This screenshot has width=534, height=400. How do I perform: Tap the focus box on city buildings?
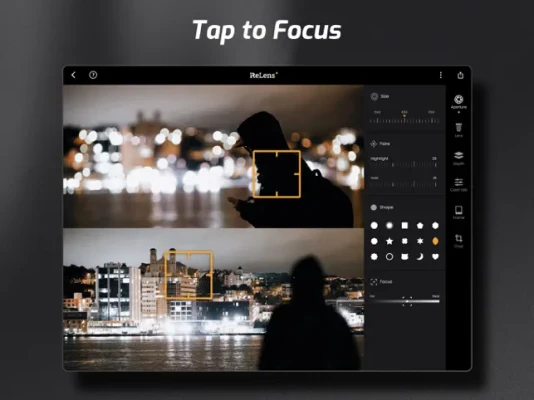[x=189, y=275]
